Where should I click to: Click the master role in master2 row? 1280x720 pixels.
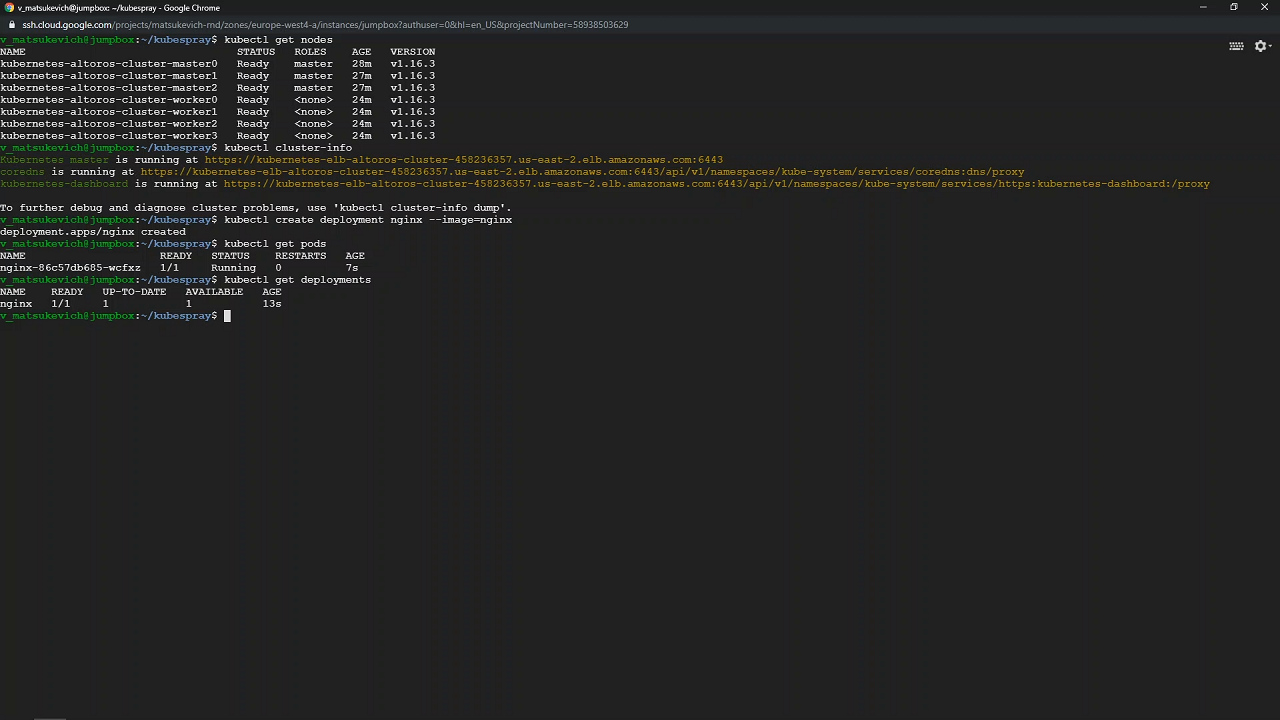pos(313,88)
